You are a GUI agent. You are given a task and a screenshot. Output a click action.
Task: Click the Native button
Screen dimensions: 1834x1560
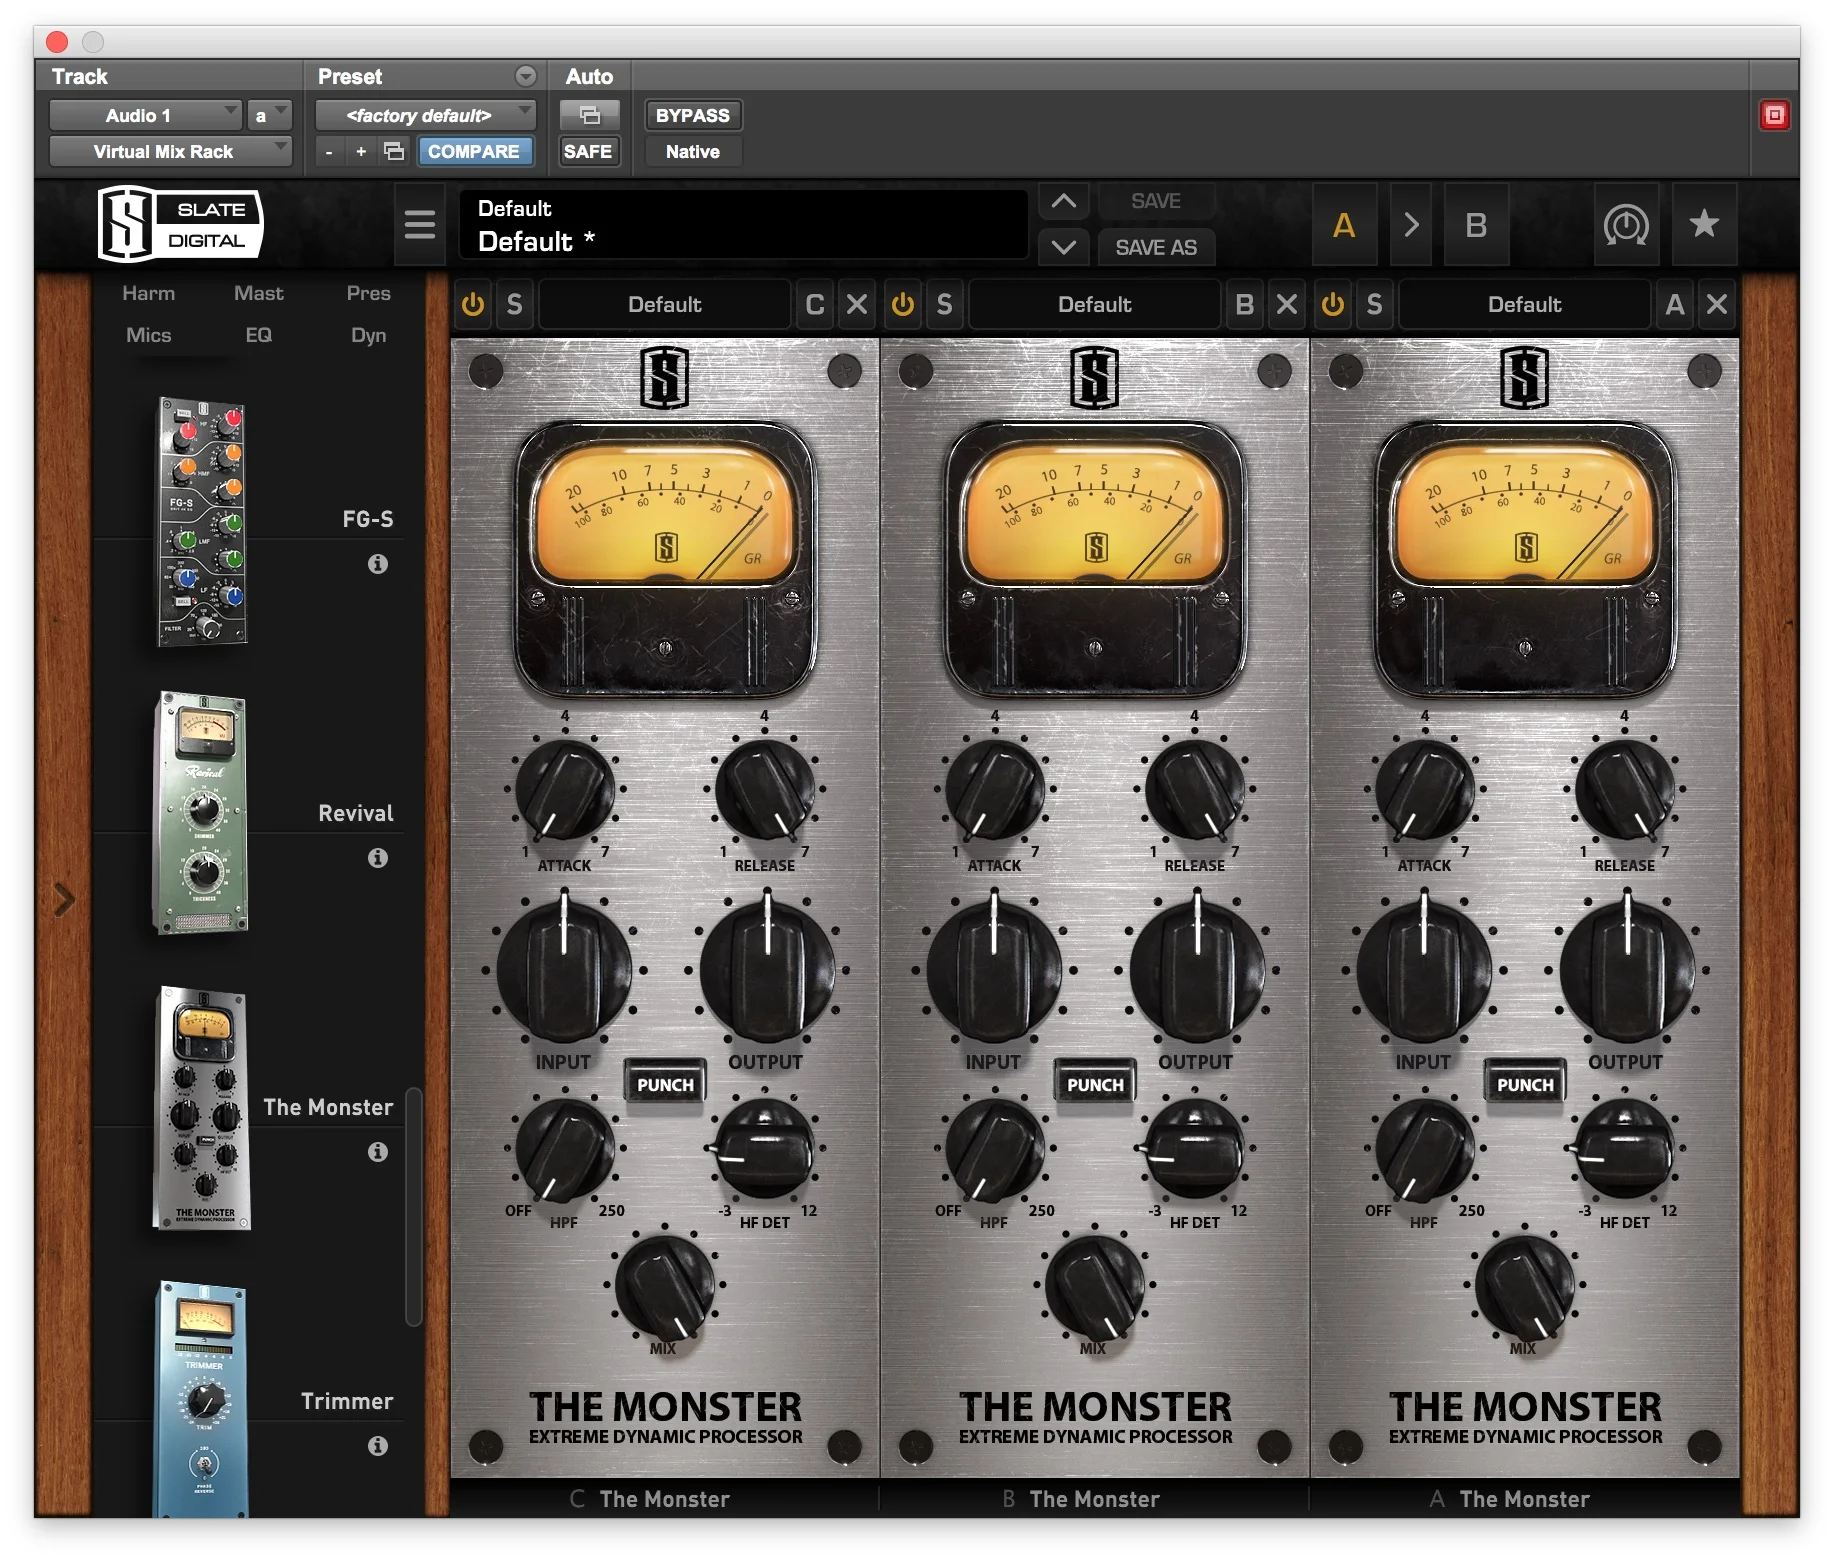pos(693,151)
